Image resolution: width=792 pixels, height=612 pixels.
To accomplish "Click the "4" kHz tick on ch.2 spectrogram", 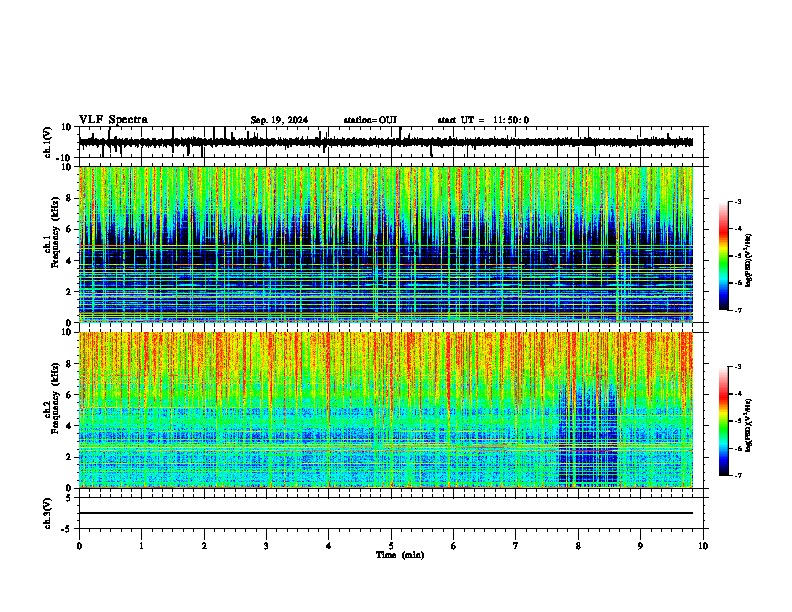I will click(69, 426).
